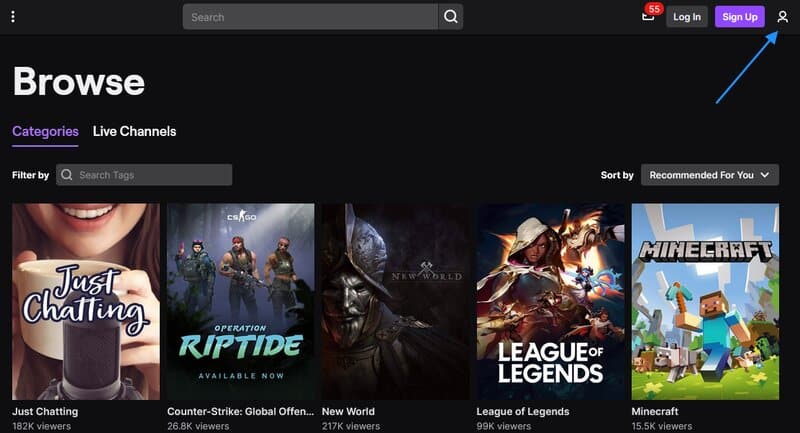Click the Counter-Strike: Global Offen... title link

click(x=240, y=412)
